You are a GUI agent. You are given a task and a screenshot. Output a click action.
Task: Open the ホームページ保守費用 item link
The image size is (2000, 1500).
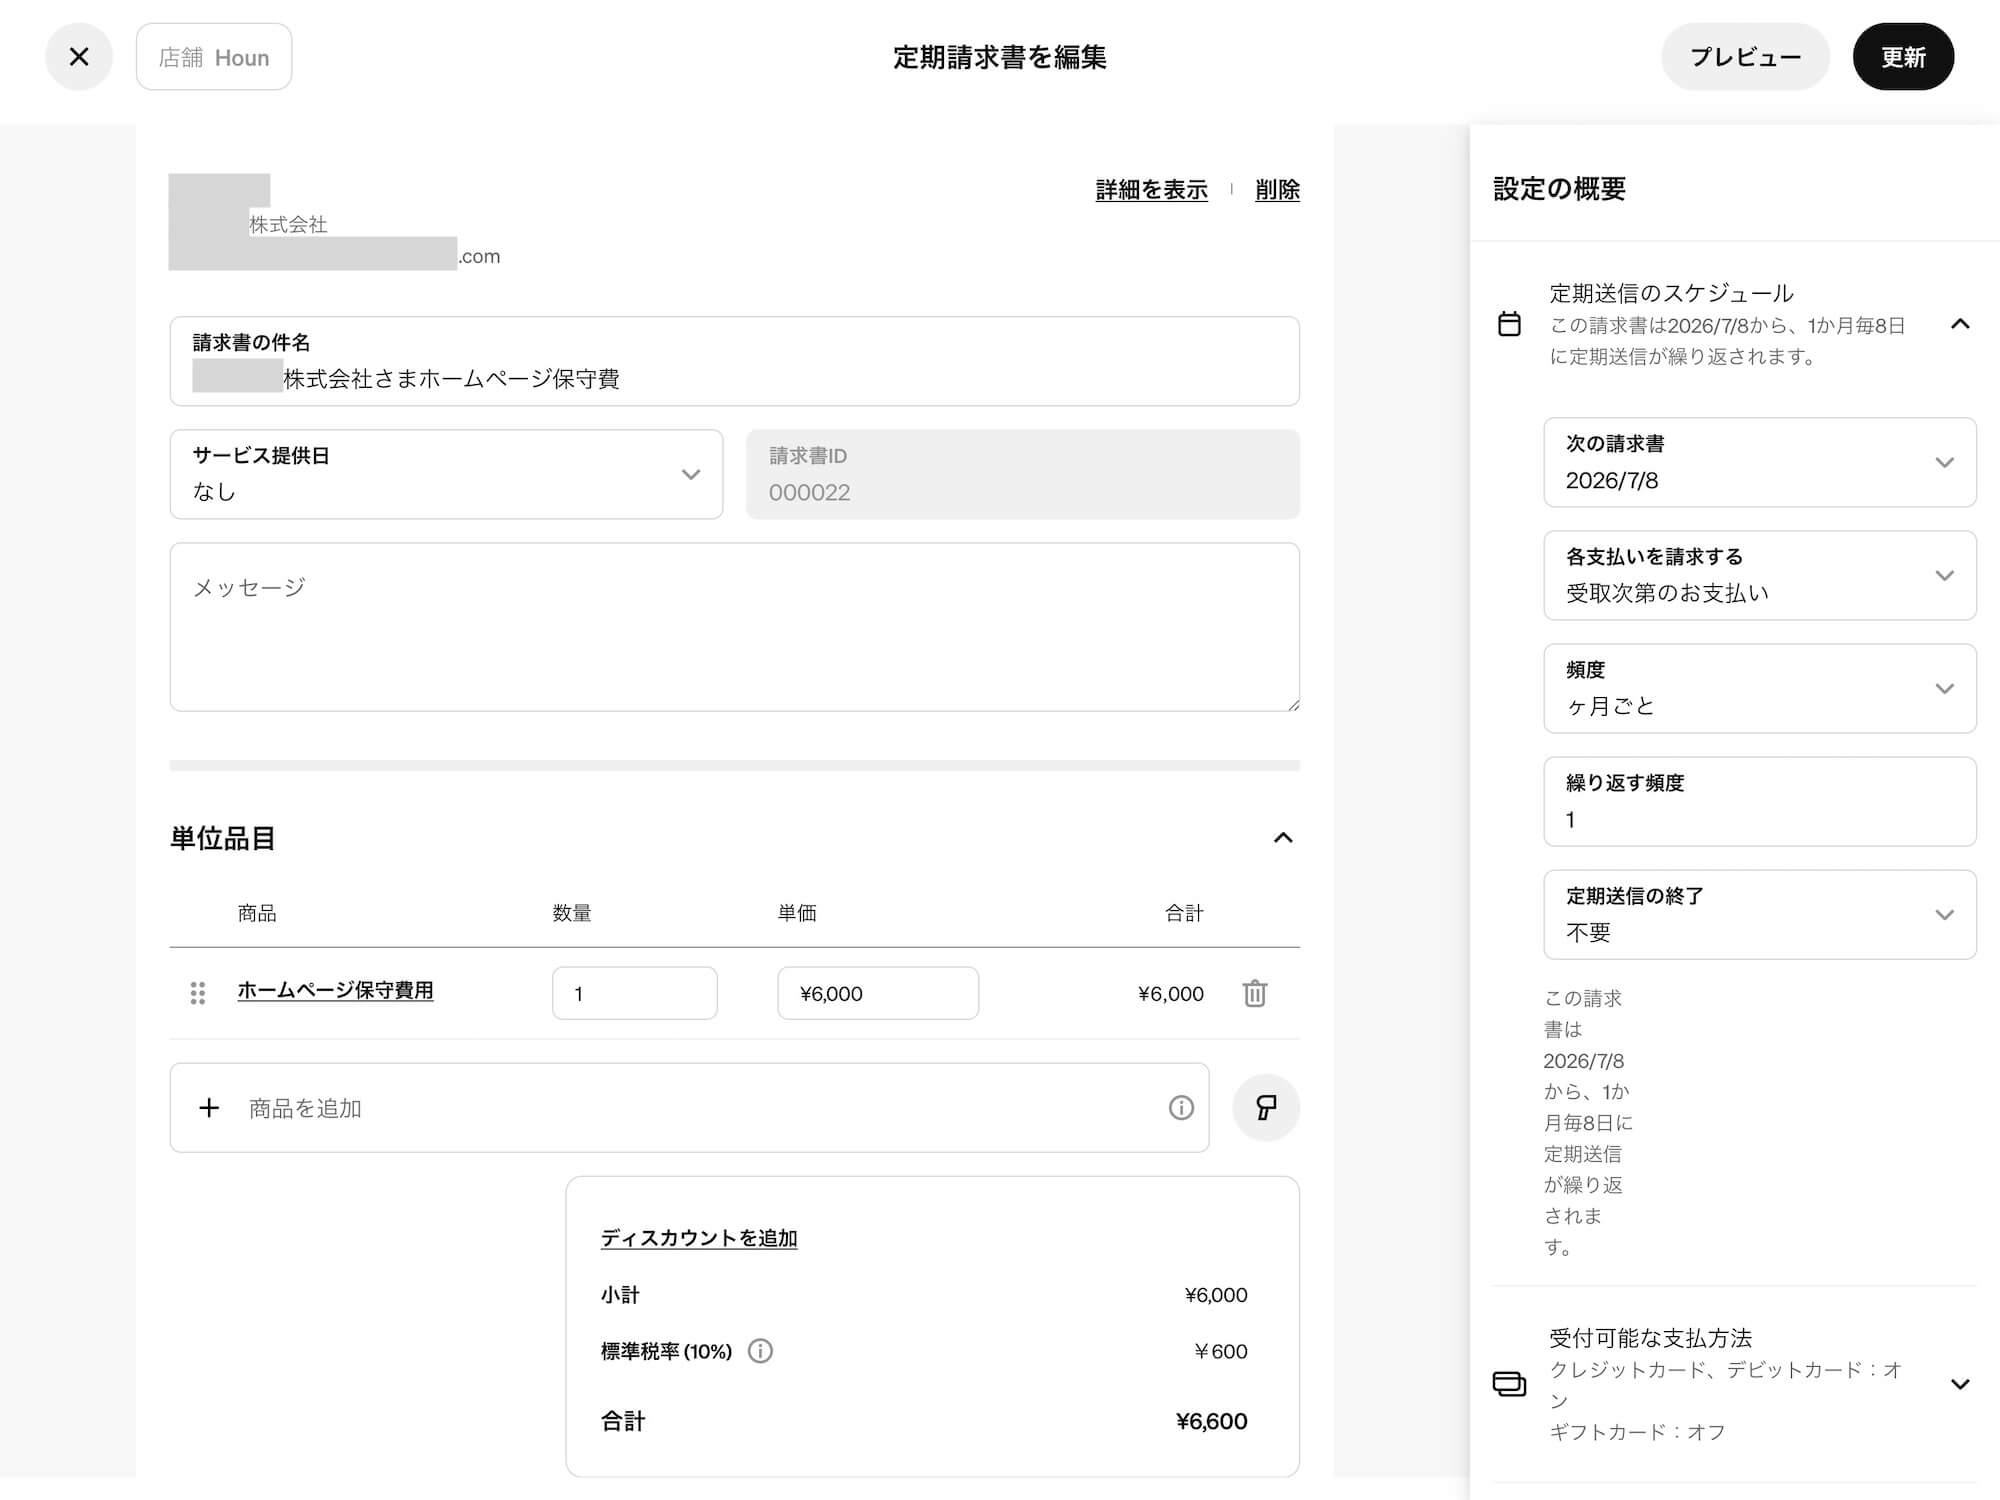(335, 990)
